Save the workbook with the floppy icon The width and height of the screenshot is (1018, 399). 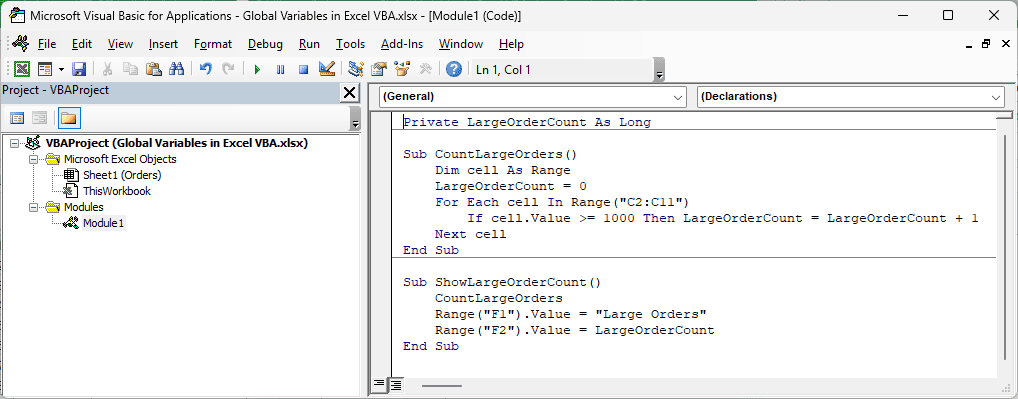click(79, 69)
